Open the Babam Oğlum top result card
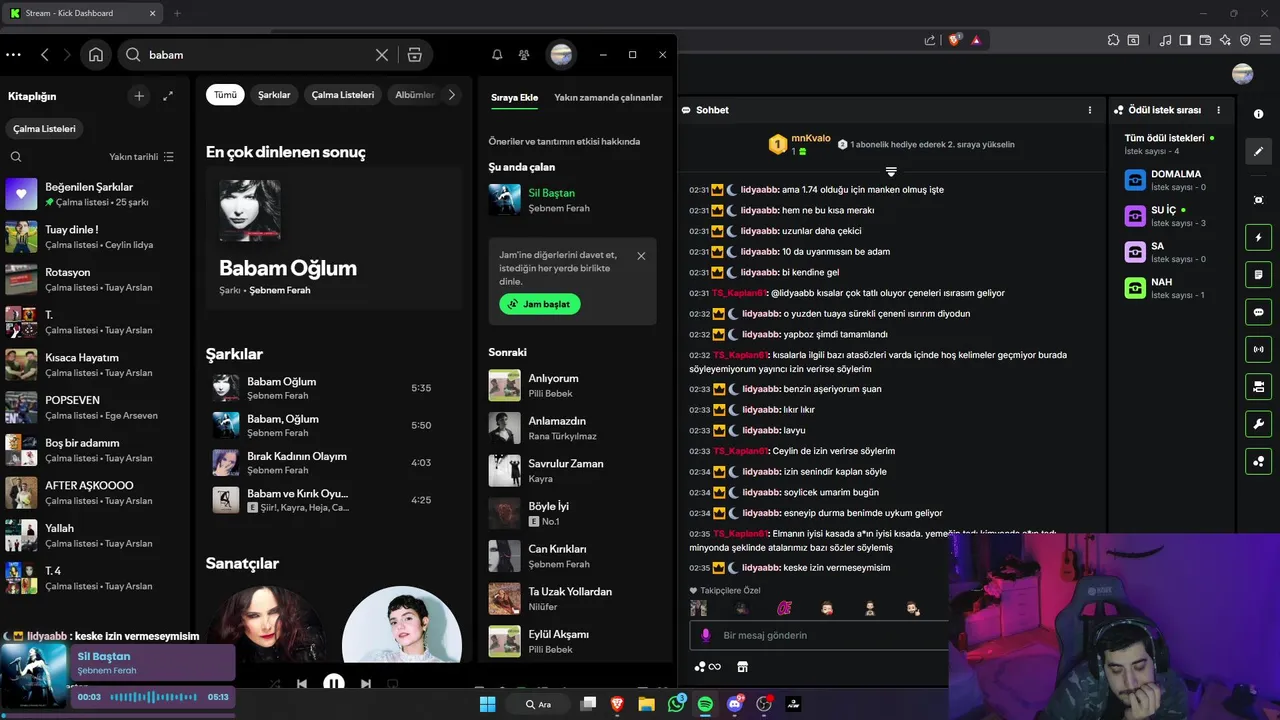 pos(334,238)
